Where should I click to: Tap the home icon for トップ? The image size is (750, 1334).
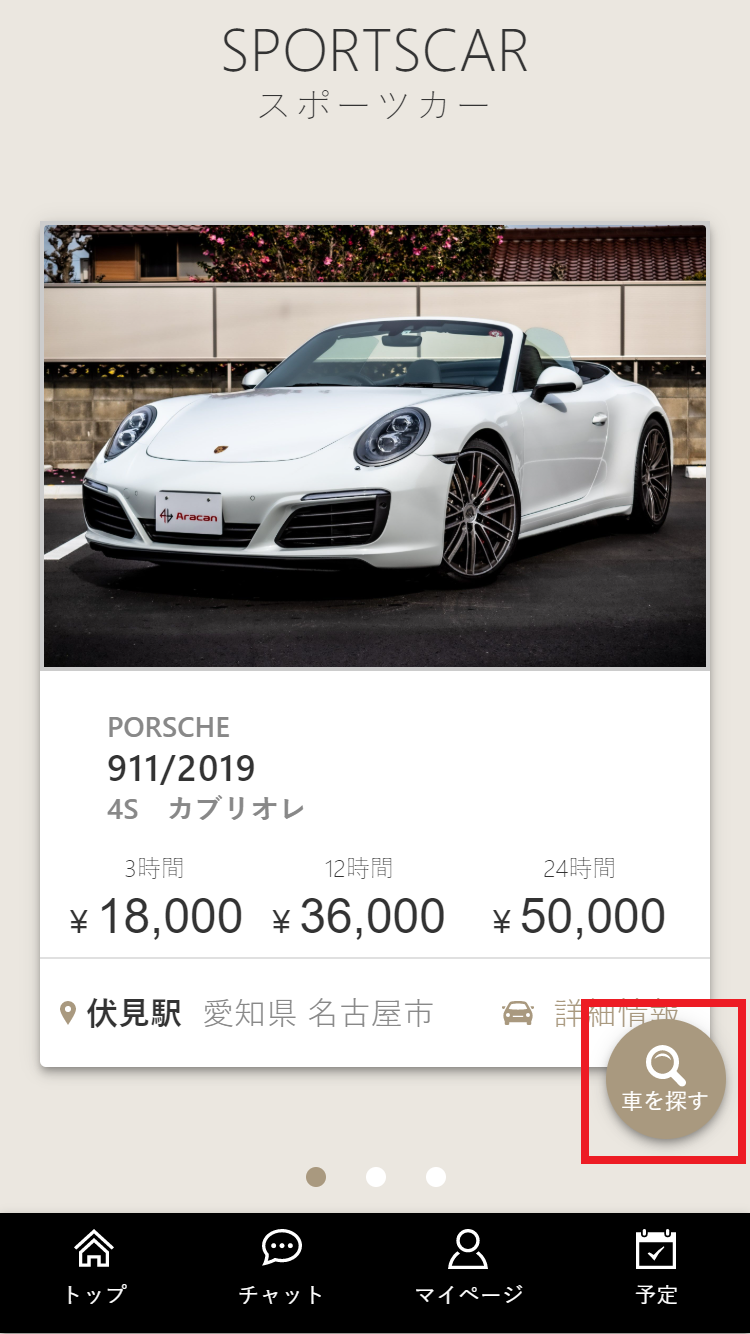(94, 1250)
